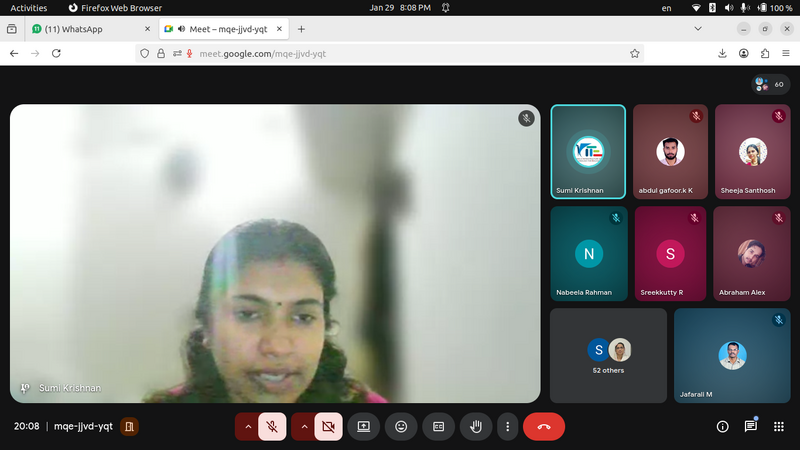Expand video settings arrow beside camera

pyautogui.click(x=303, y=427)
